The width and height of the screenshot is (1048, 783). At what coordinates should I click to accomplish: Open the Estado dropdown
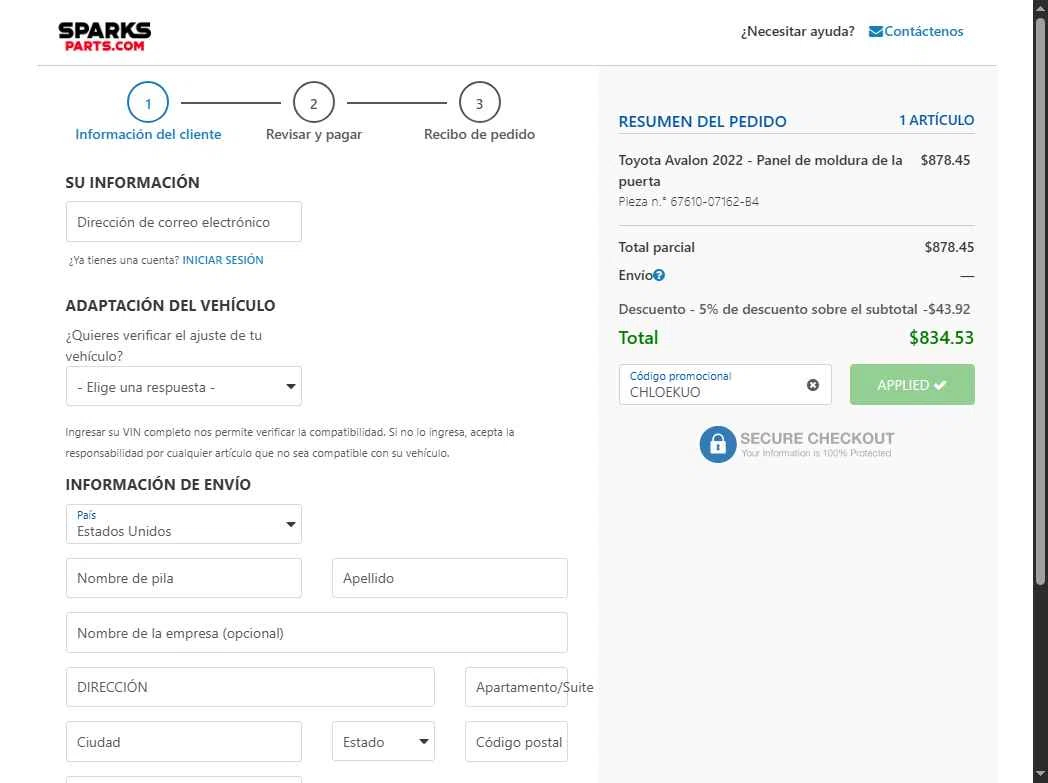click(x=383, y=741)
